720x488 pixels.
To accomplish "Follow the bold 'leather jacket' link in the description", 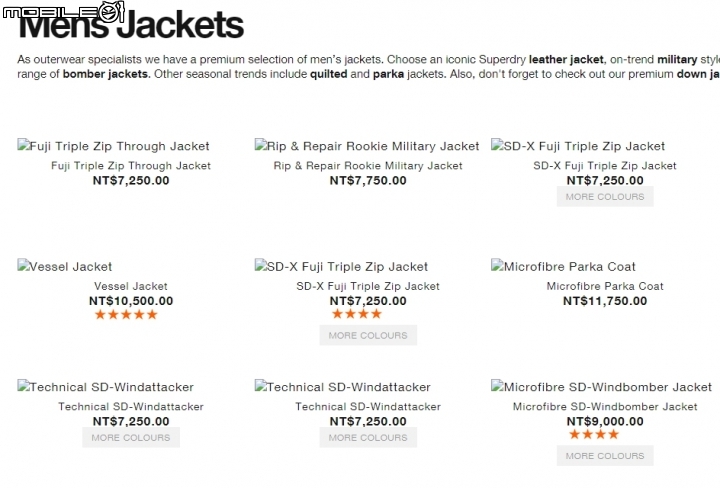I will 566,60.
